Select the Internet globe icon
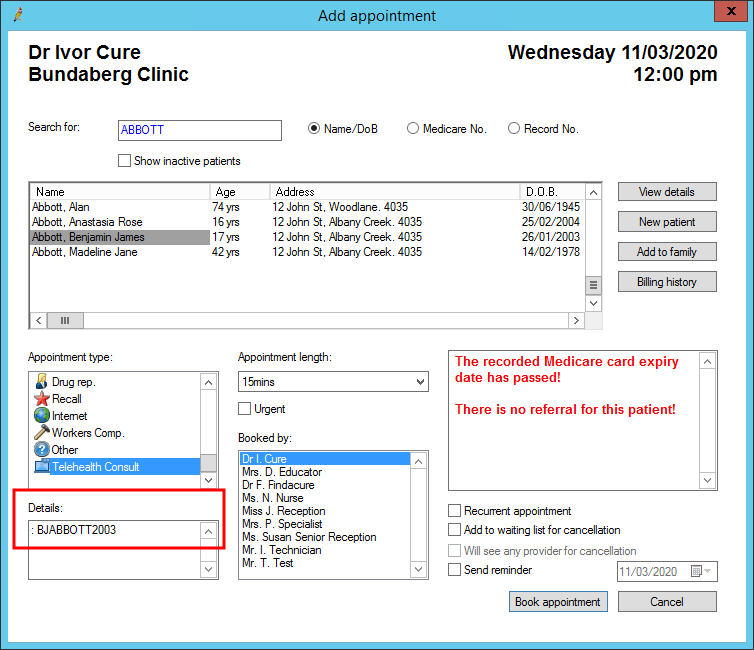 (x=41, y=416)
